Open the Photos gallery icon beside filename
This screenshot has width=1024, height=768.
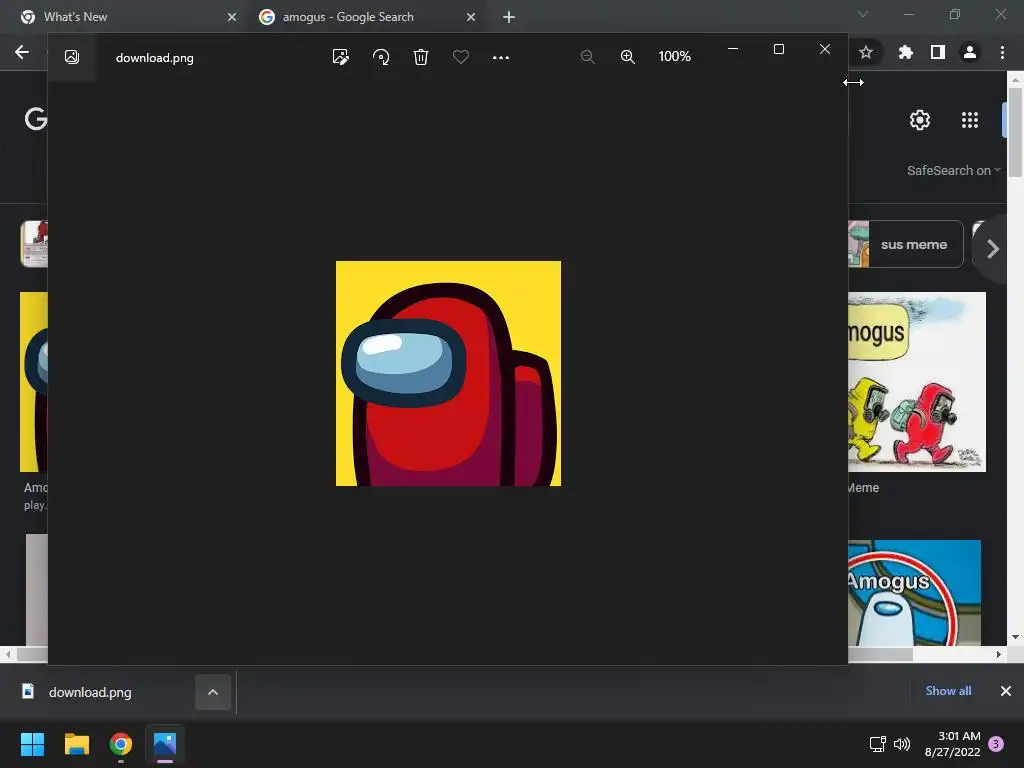tap(72, 57)
